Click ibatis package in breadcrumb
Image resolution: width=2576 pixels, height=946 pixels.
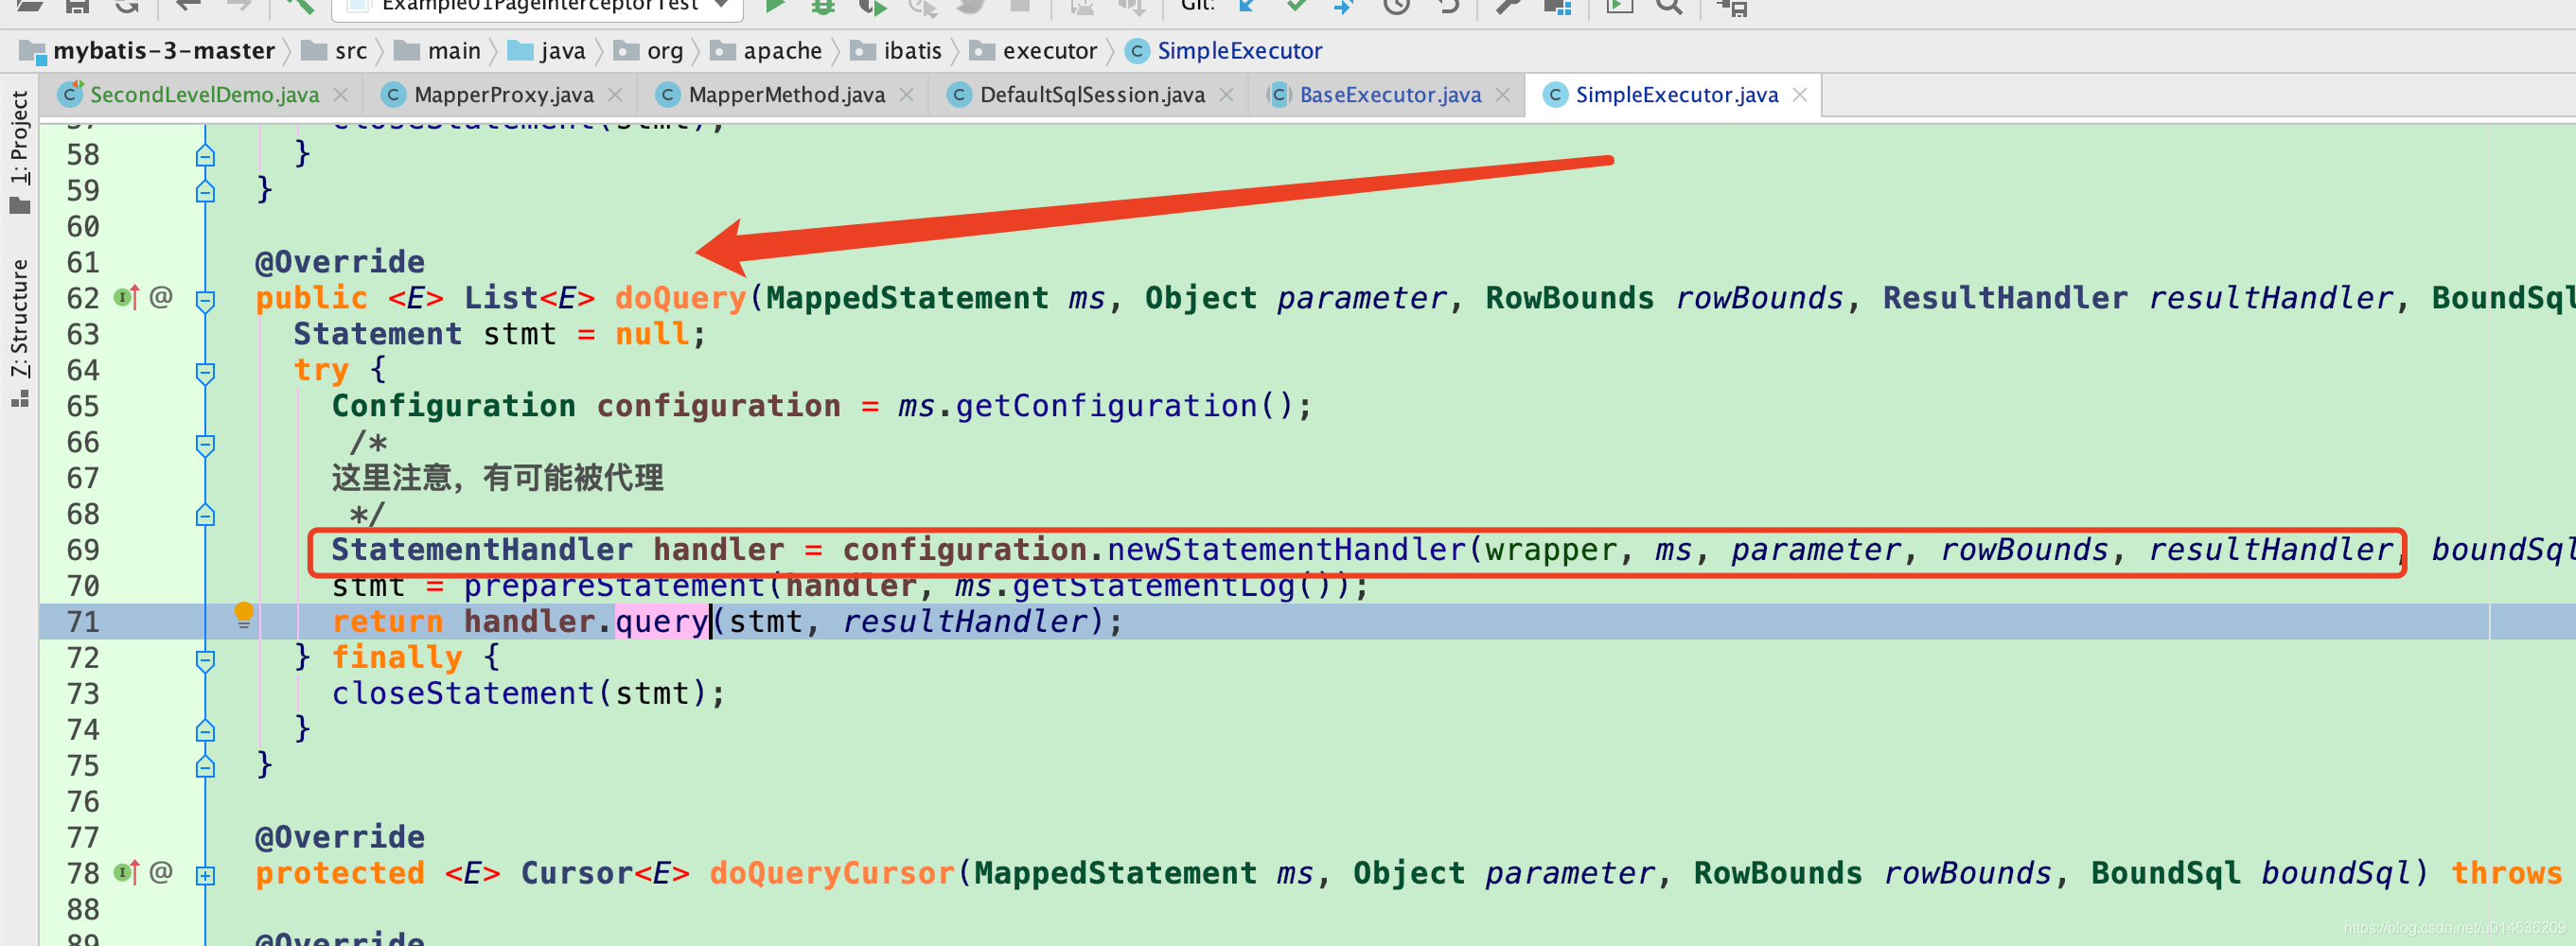(x=896, y=50)
